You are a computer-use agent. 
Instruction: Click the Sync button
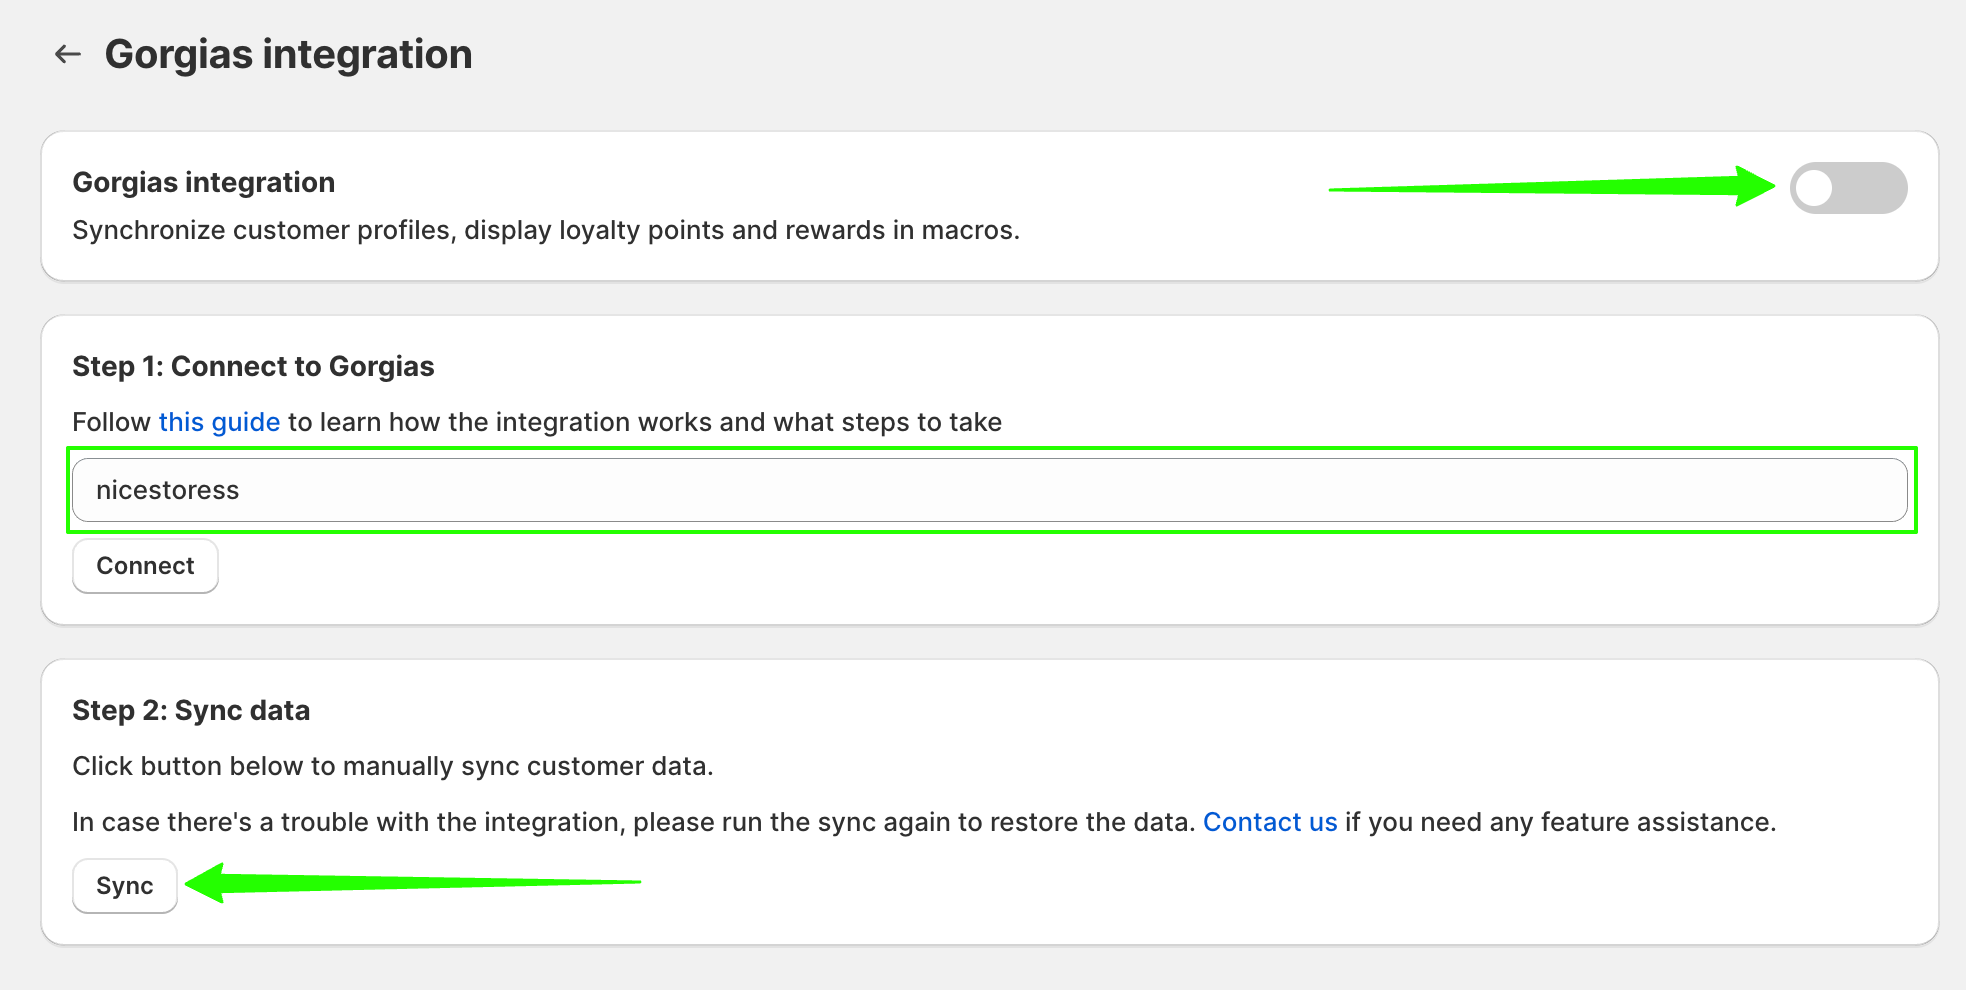click(x=125, y=886)
